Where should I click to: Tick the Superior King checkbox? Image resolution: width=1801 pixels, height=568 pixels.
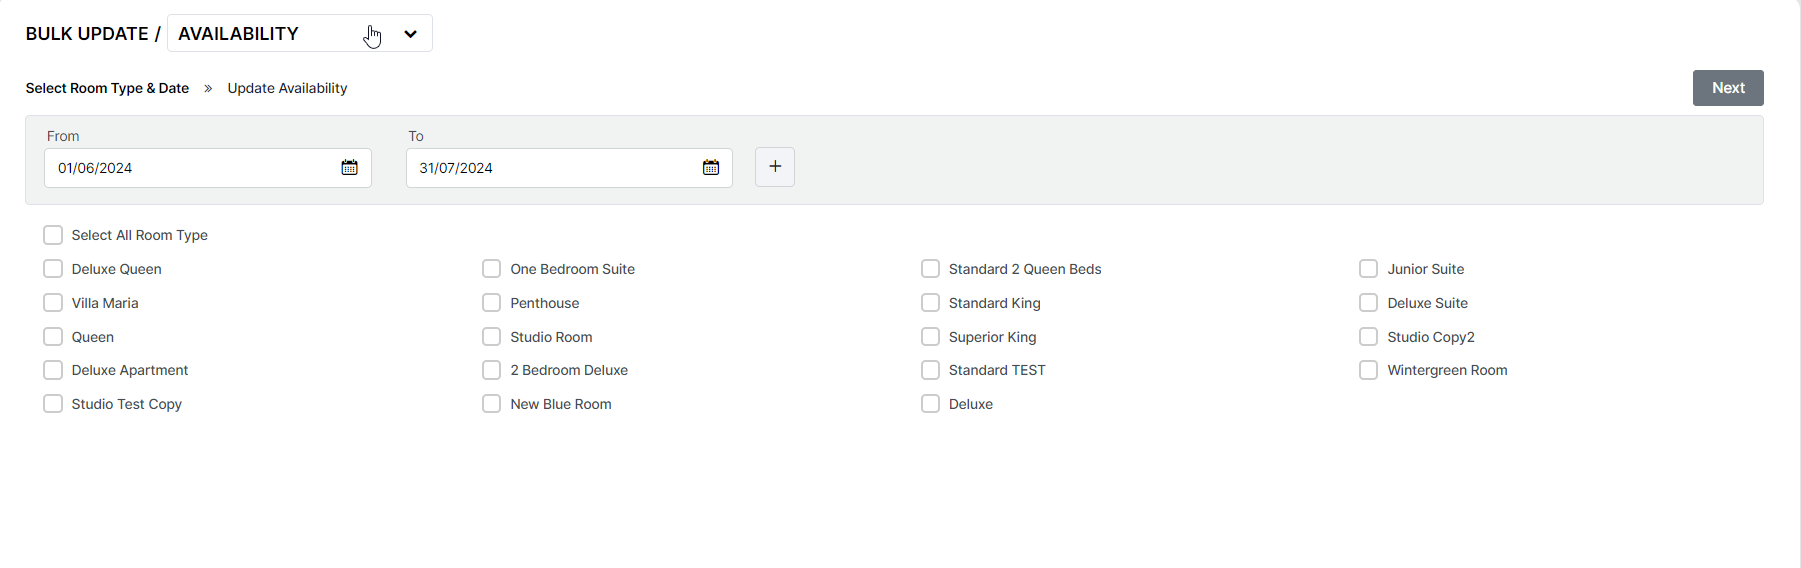pyautogui.click(x=930, y=337)
